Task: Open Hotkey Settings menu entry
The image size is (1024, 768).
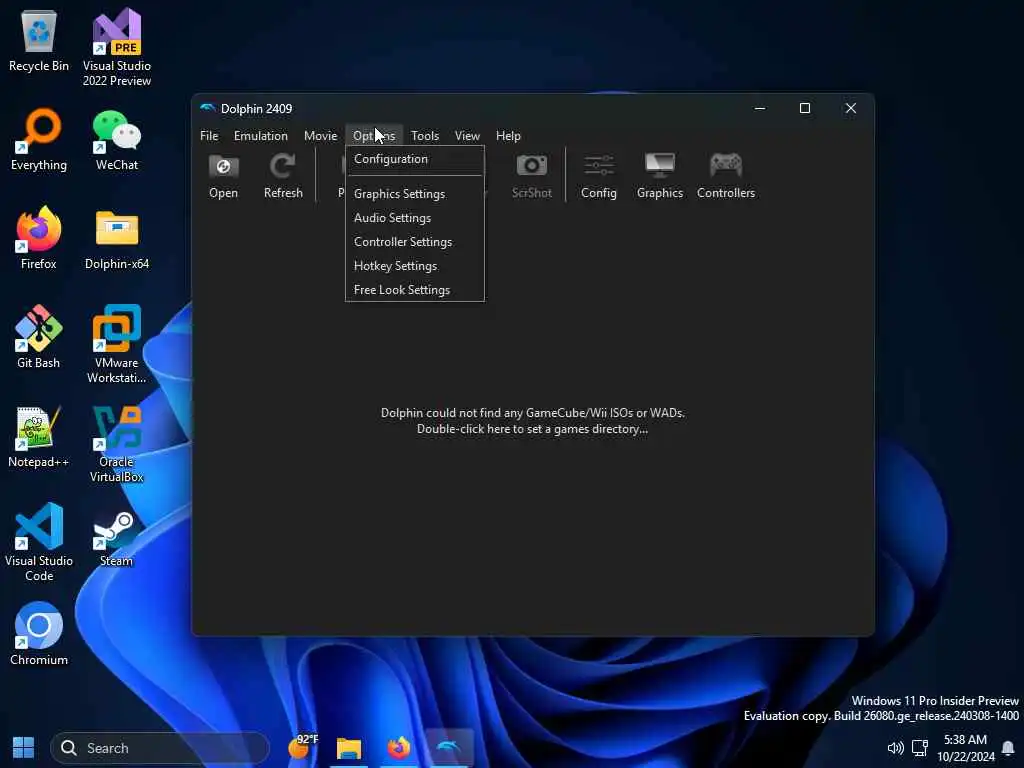Action: [x=415, y=266]
